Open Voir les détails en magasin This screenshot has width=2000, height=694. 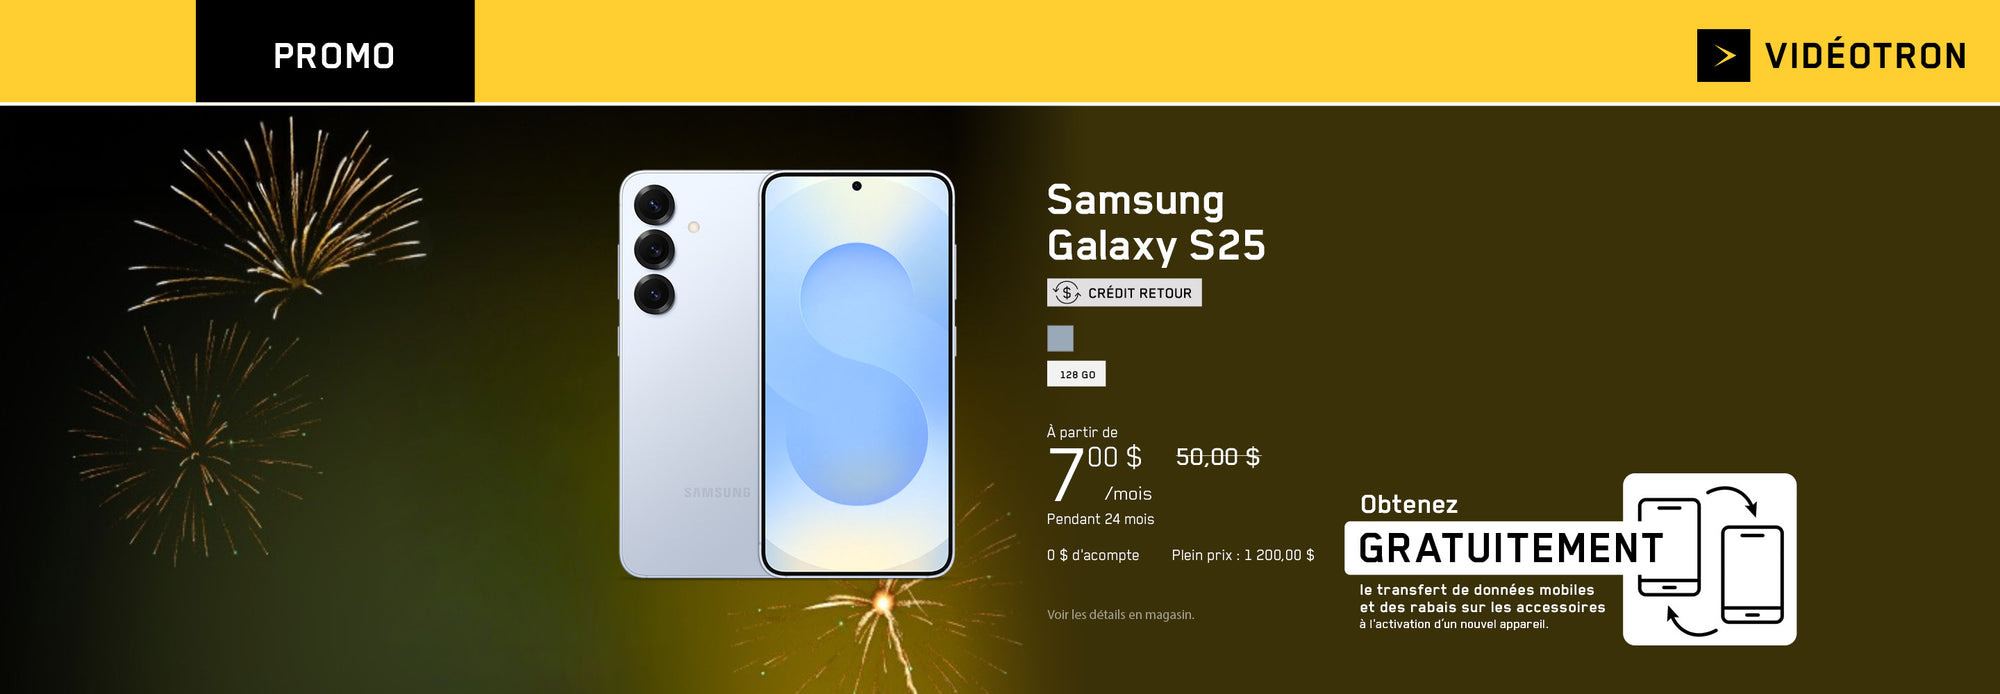(x=1120, y=615)
